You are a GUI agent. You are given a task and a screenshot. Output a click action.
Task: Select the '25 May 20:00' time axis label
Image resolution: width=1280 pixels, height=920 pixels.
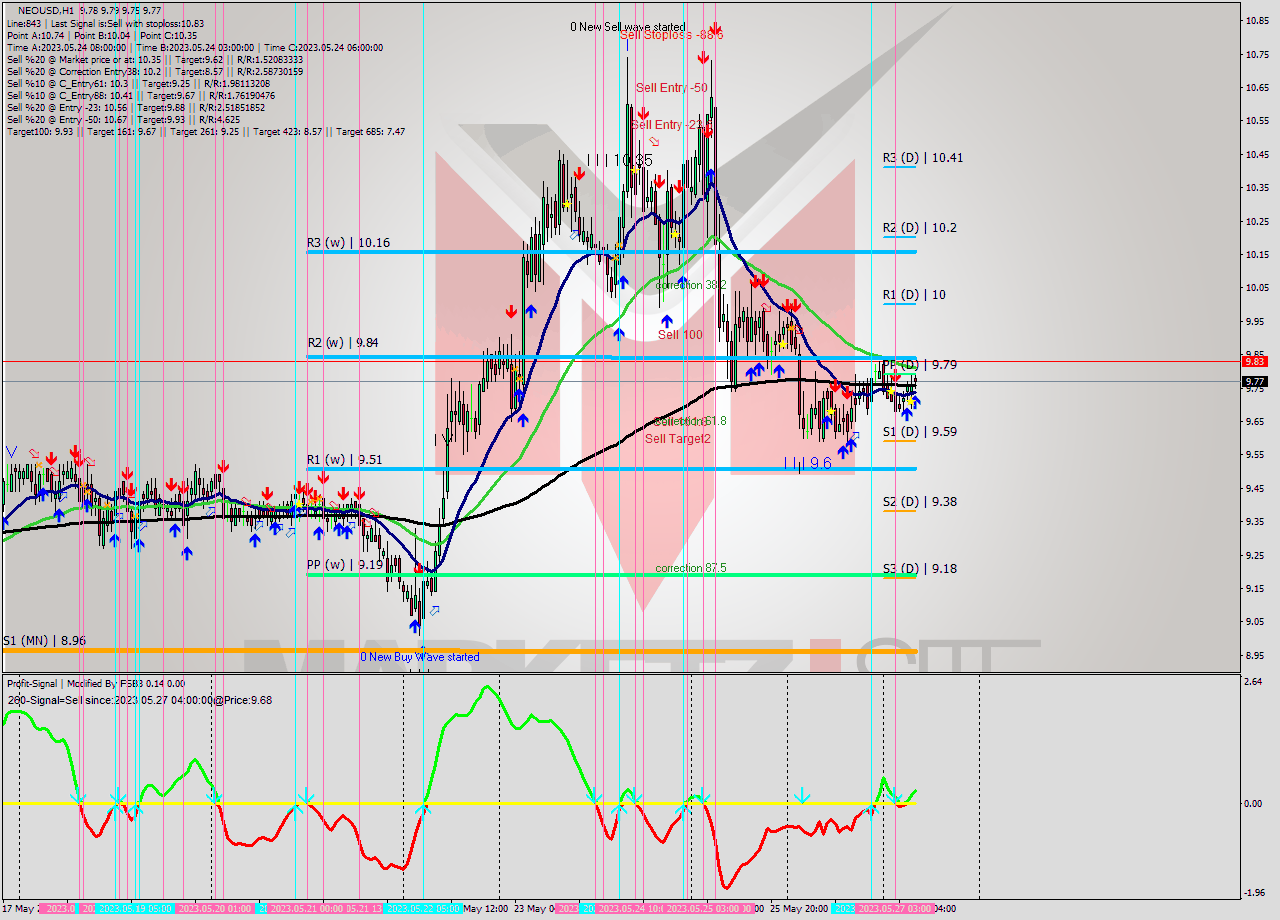[x=798, y=909]
